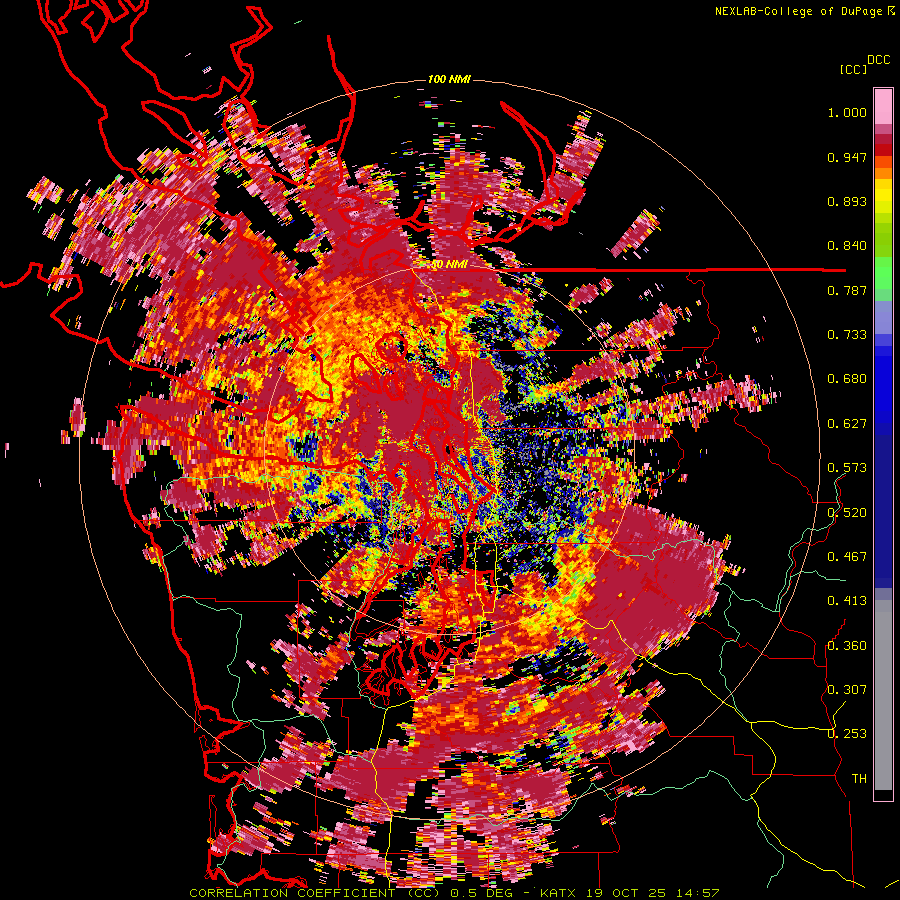Pick the bright yellow color bar segment
This screenshot has height=900, width=900.
(x=883, y=197)
